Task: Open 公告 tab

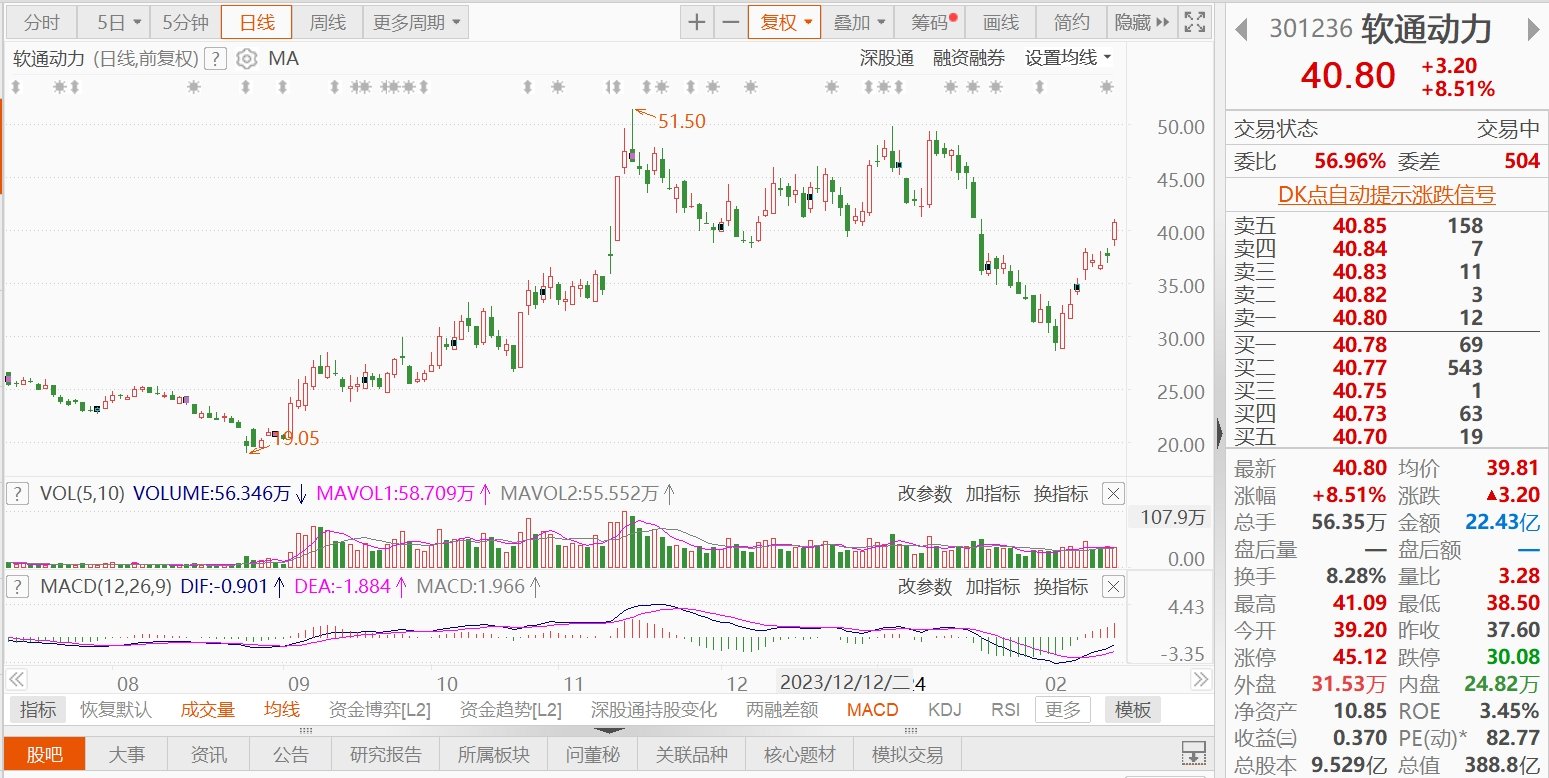Action: pos(290,755)
